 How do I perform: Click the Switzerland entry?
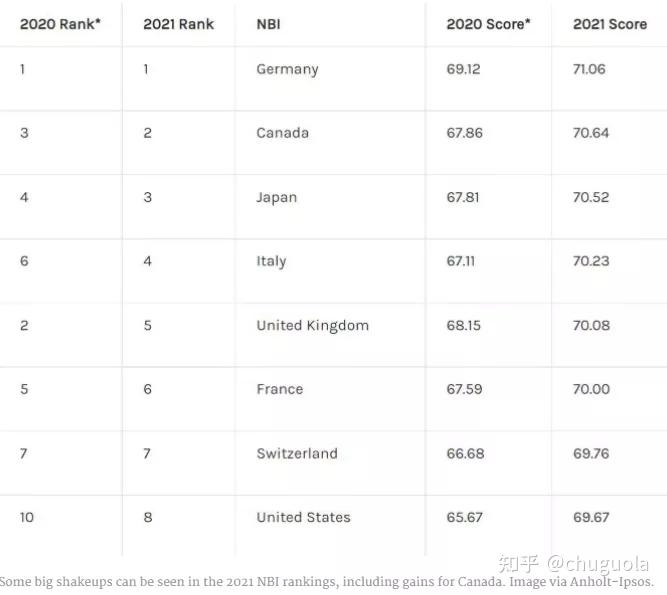click(x=297, y=453)
